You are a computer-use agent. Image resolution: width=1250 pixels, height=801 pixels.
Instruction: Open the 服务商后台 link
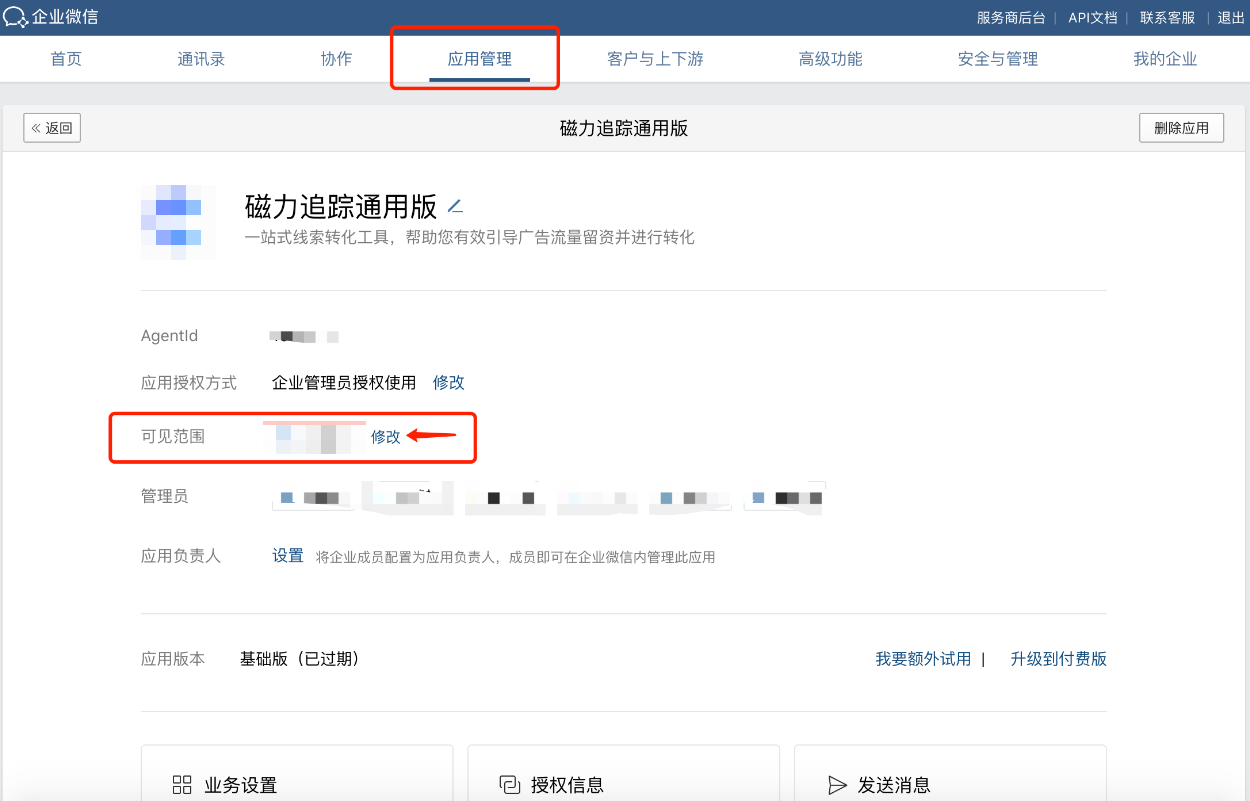(1011, 17)
